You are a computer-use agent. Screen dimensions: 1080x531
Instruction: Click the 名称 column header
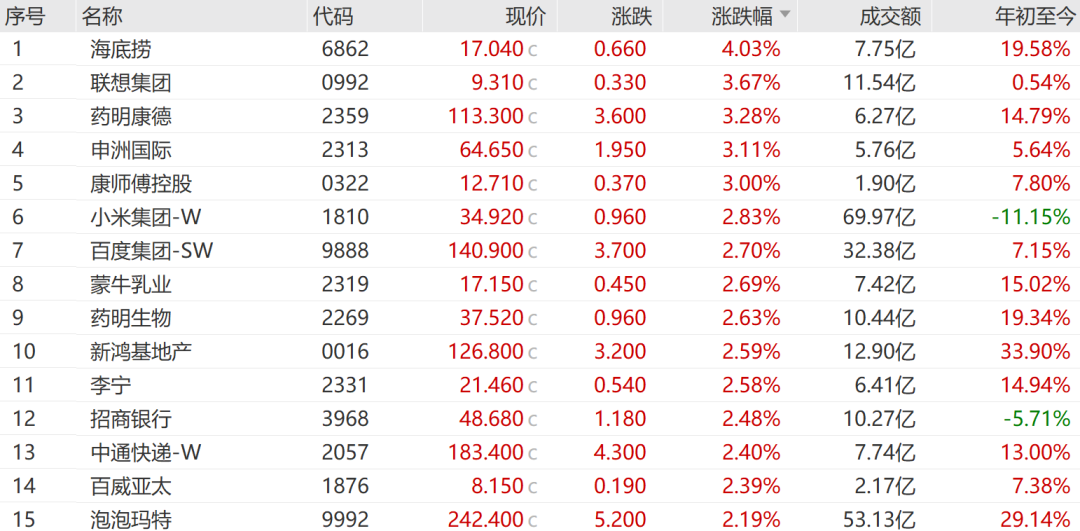coord(102,16)
